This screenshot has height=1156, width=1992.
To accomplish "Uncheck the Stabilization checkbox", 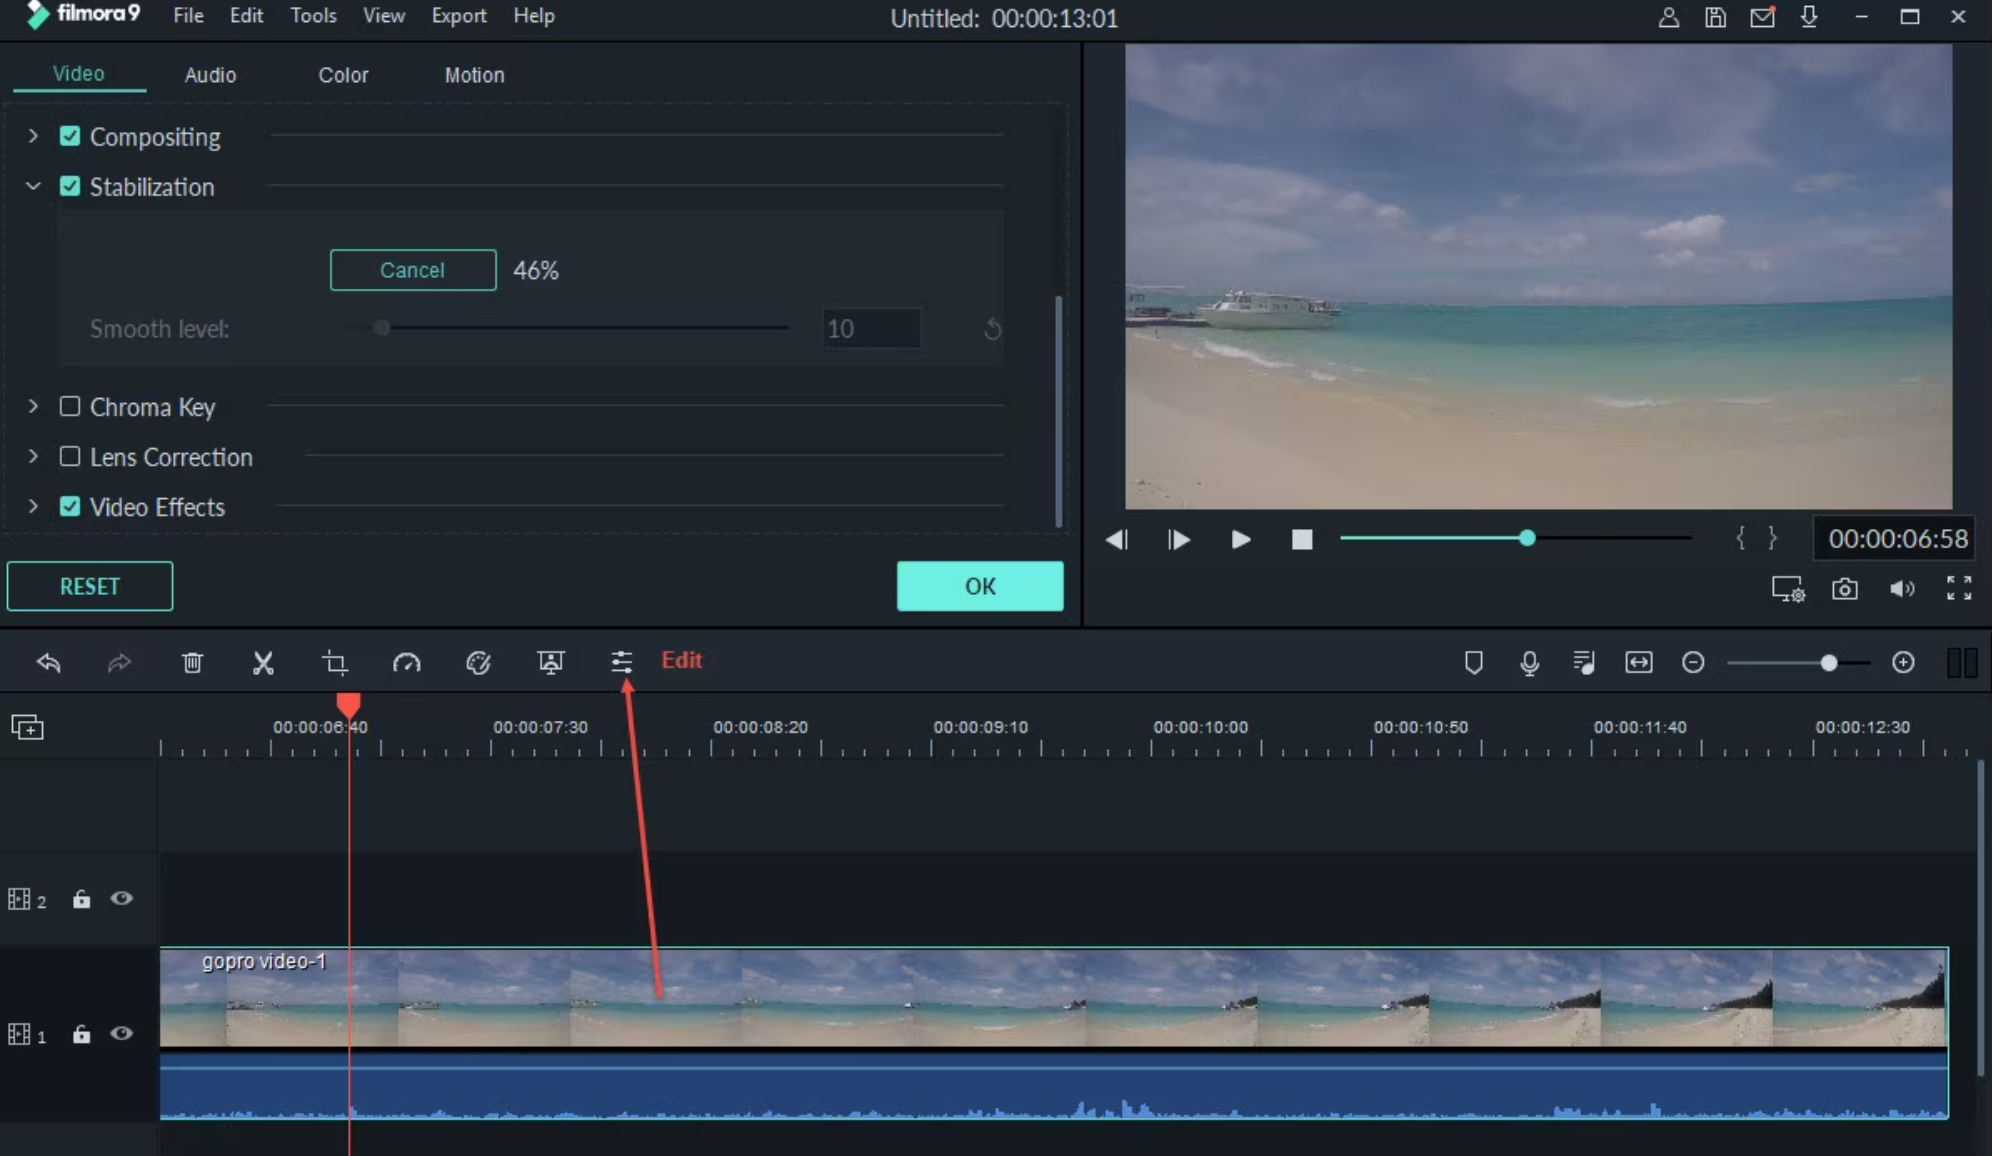I will [70, 187].
